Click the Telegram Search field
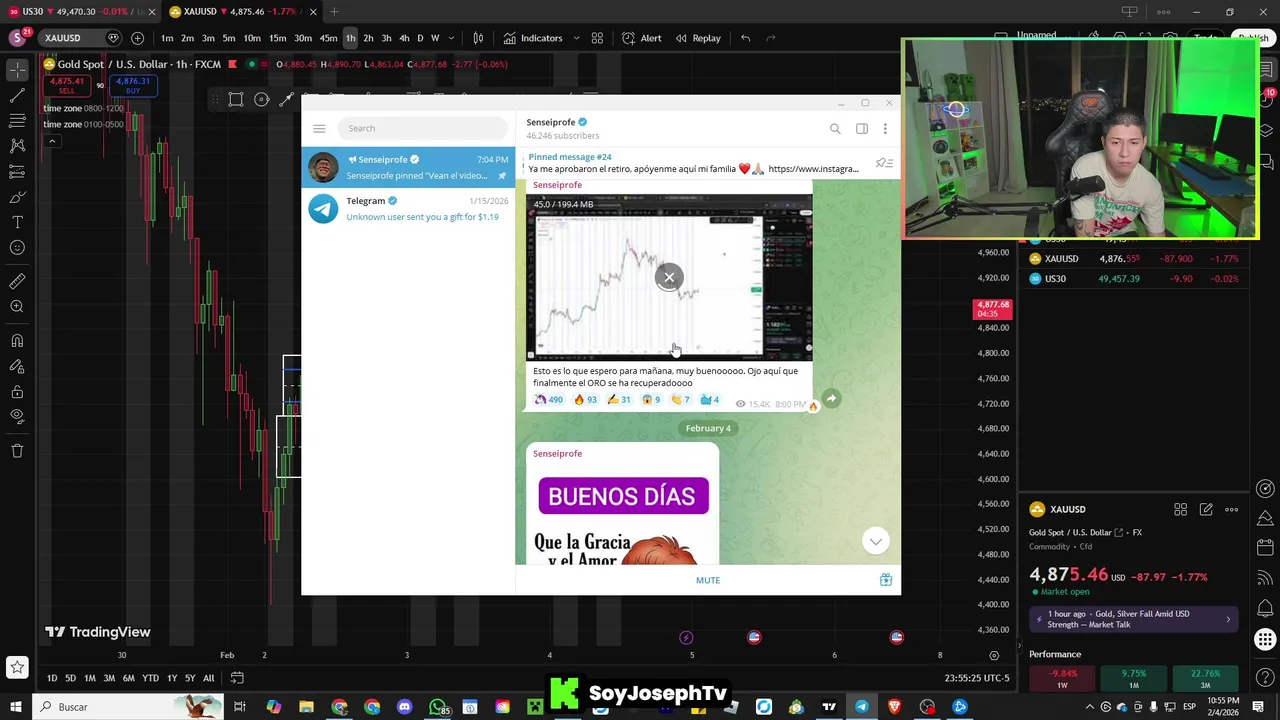This screenshot has width=1280, height=720. (x=422, y=128)
